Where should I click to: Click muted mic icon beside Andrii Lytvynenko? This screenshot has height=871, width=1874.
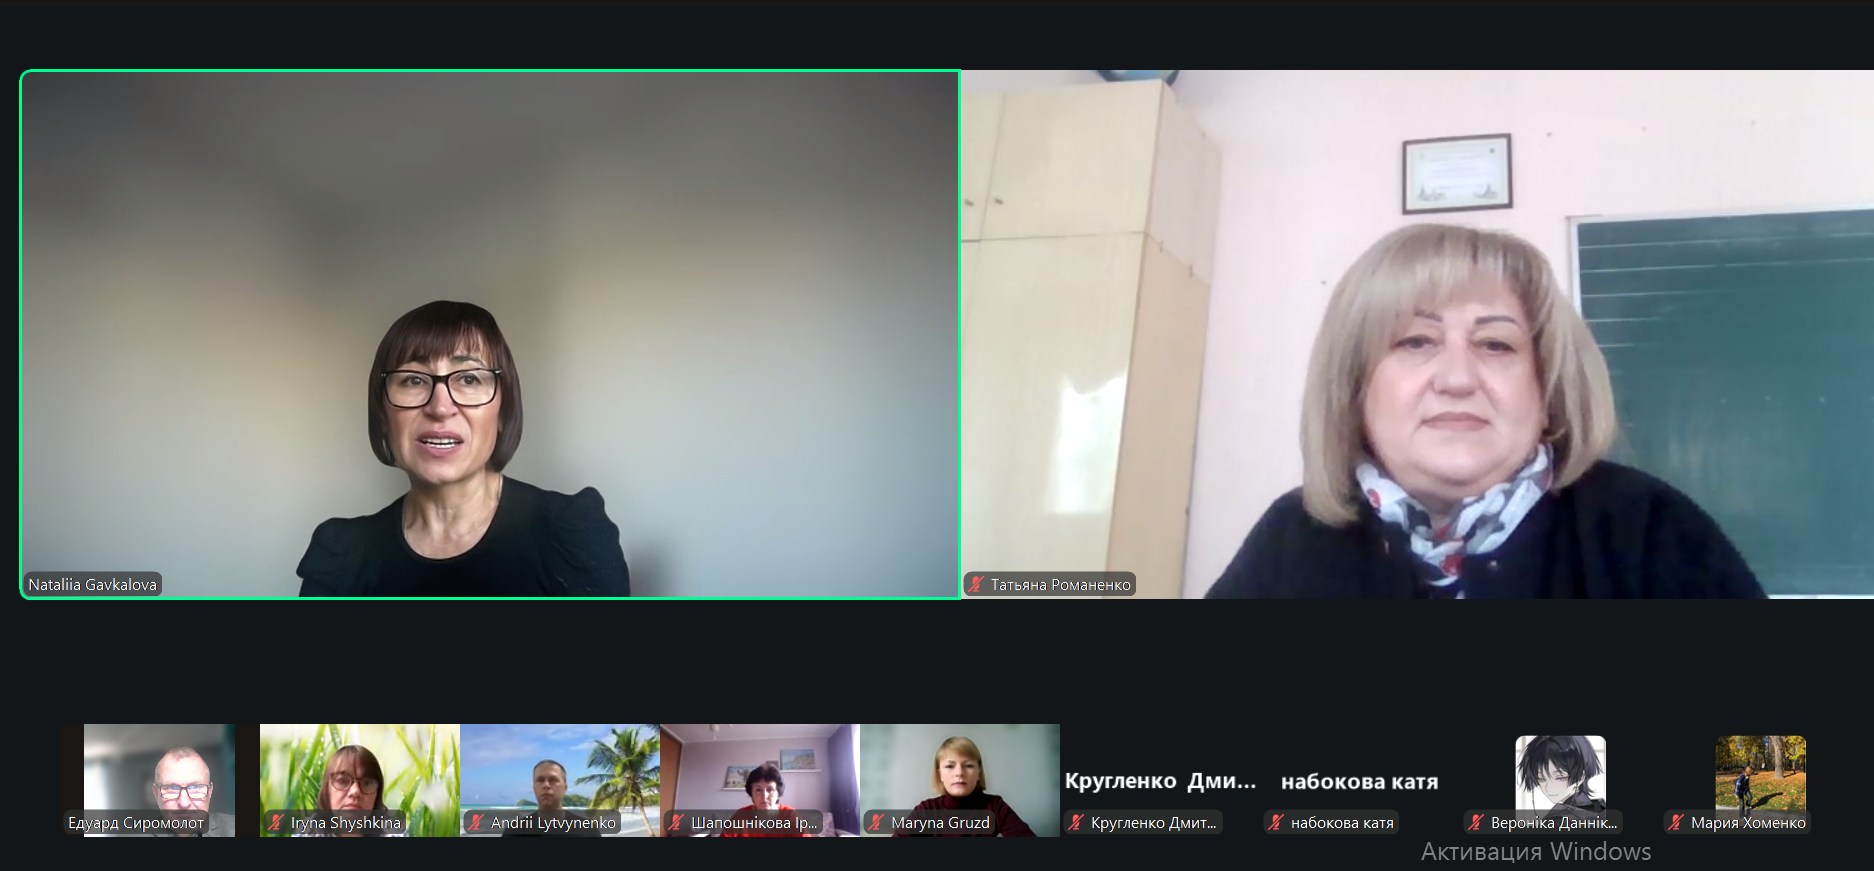pyautogui.click(x=476, y=823)
